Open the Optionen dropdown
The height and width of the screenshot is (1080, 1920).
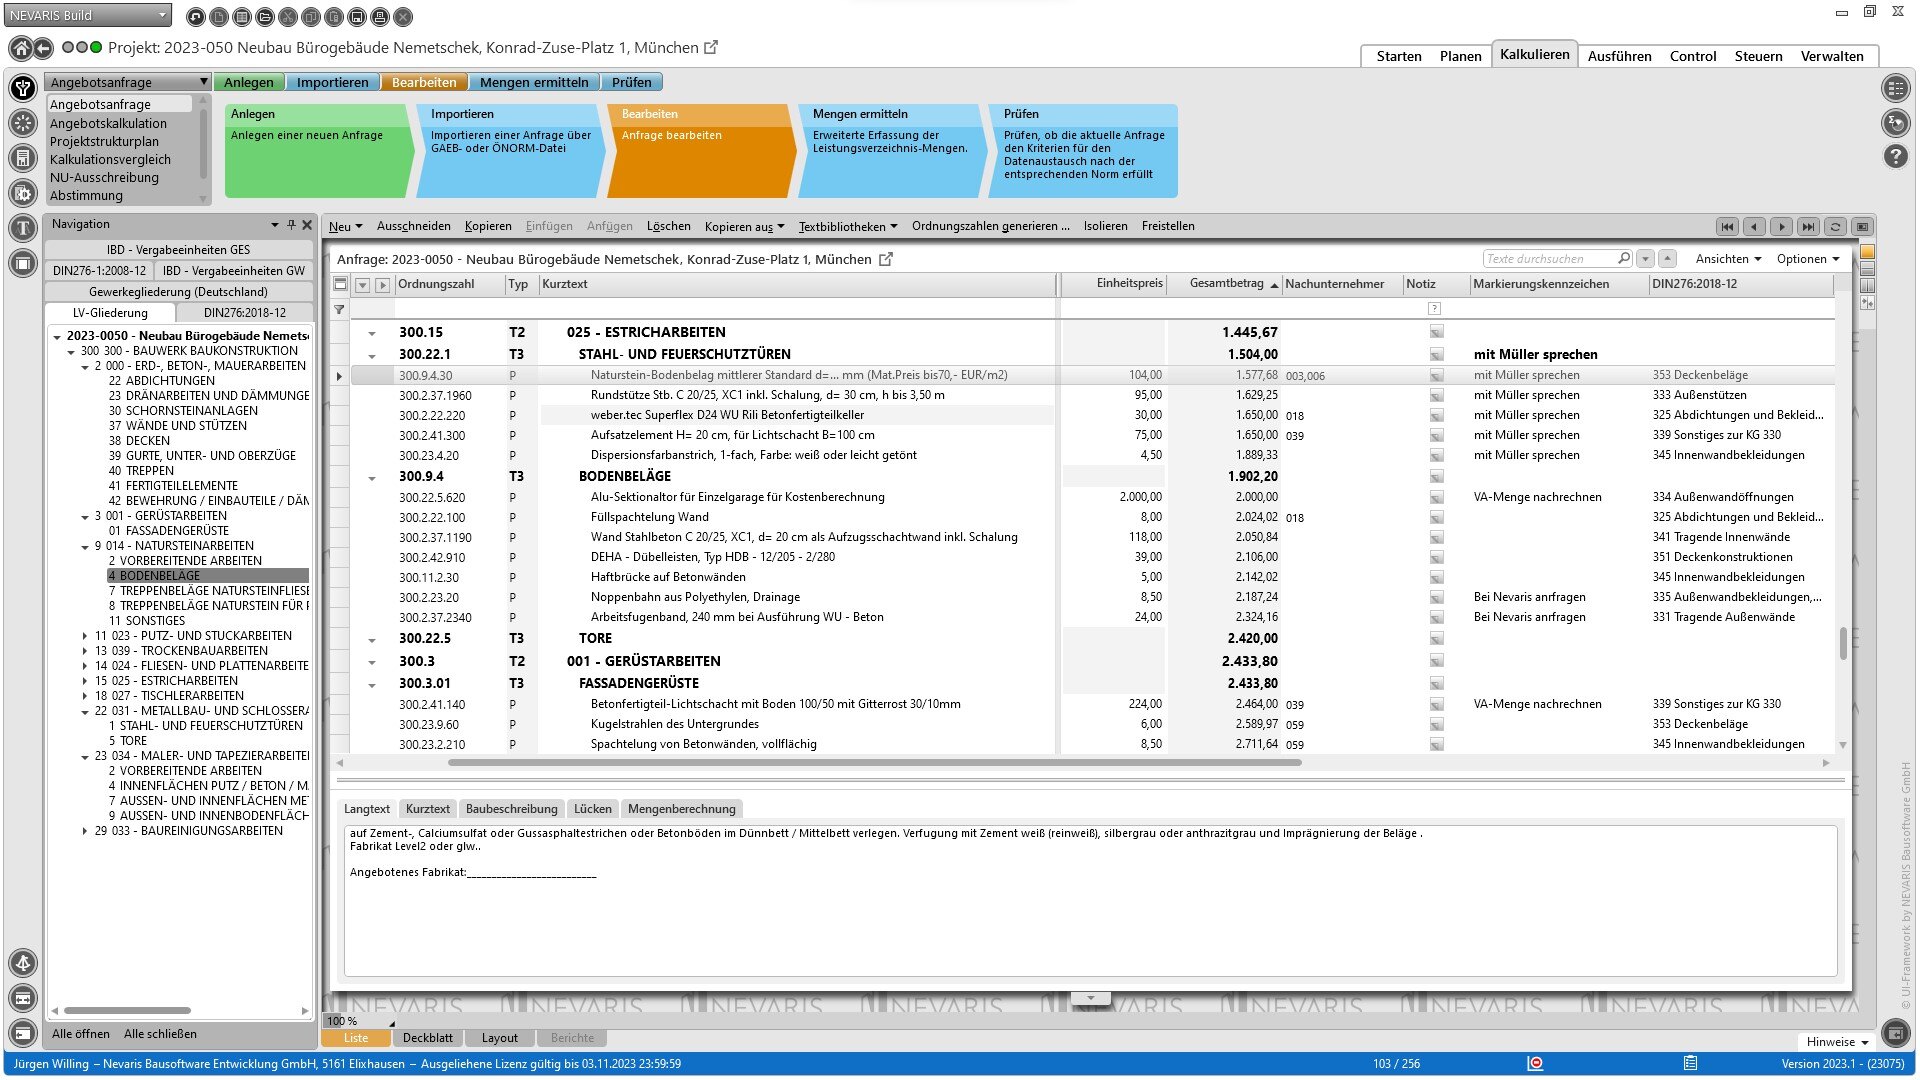tap(1808, 259)
